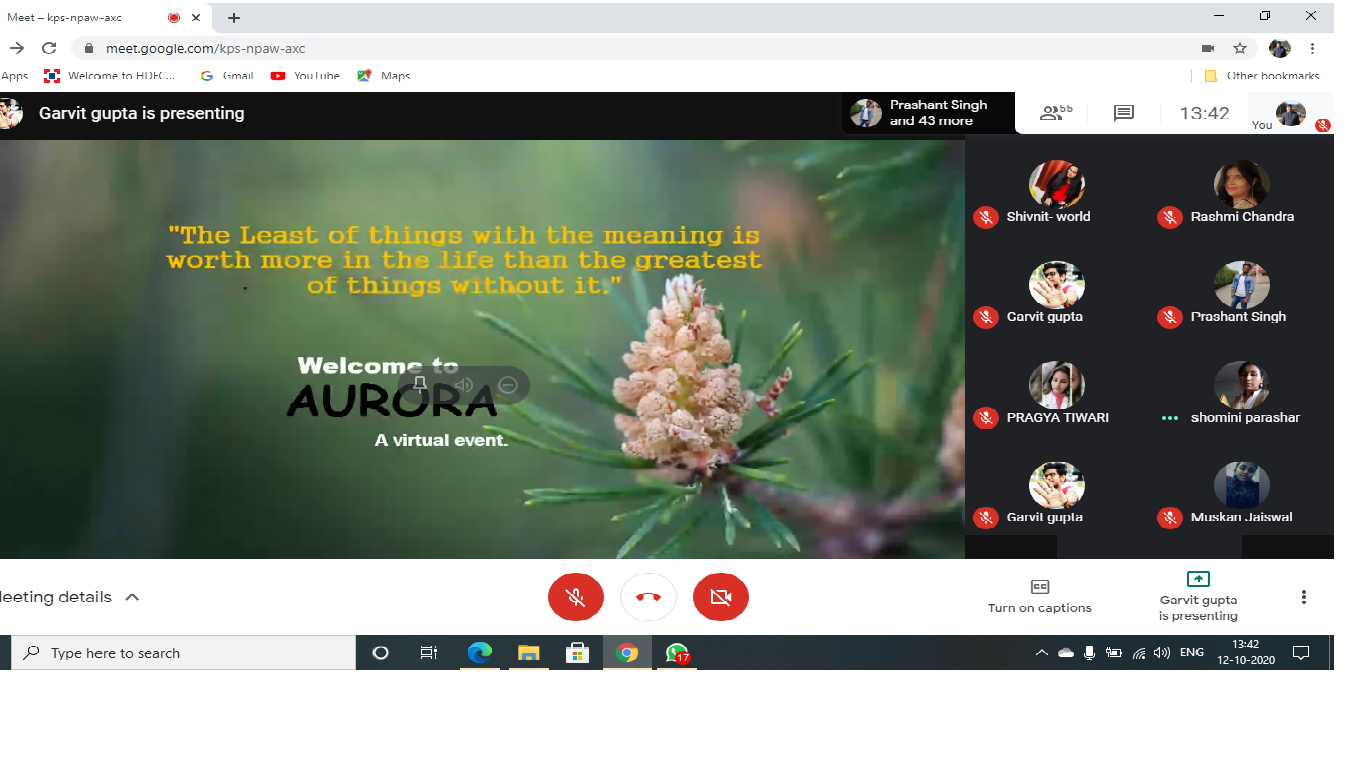The height and width of the screenshot is (768, 1366).
Task: Click the red hang up call button
Action: (648, 597)
